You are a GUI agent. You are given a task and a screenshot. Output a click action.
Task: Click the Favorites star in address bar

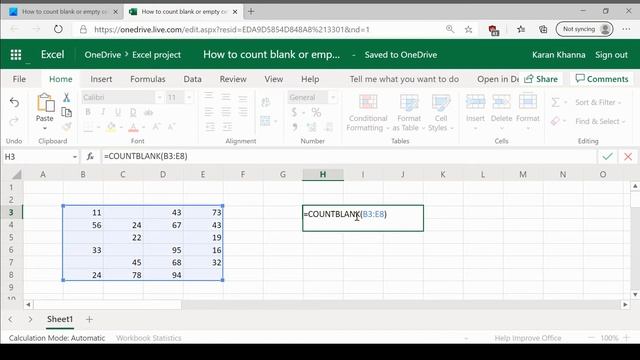pyautogui.click(x=469, y=29)
